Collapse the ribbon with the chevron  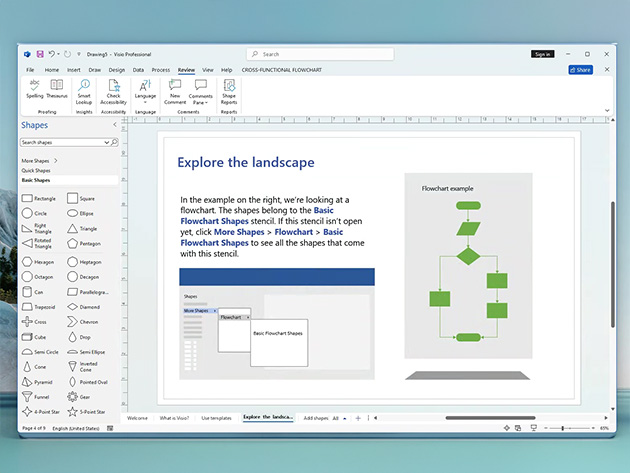tap(608, 109)
